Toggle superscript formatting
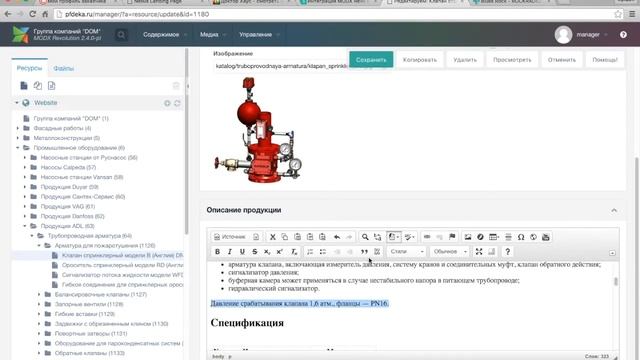 [x=280, y=251]
